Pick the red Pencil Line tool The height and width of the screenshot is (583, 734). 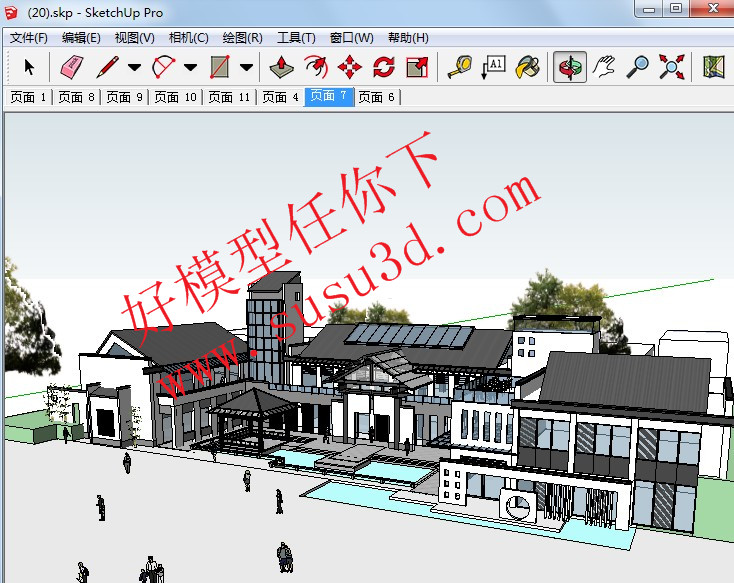[107, 67]
